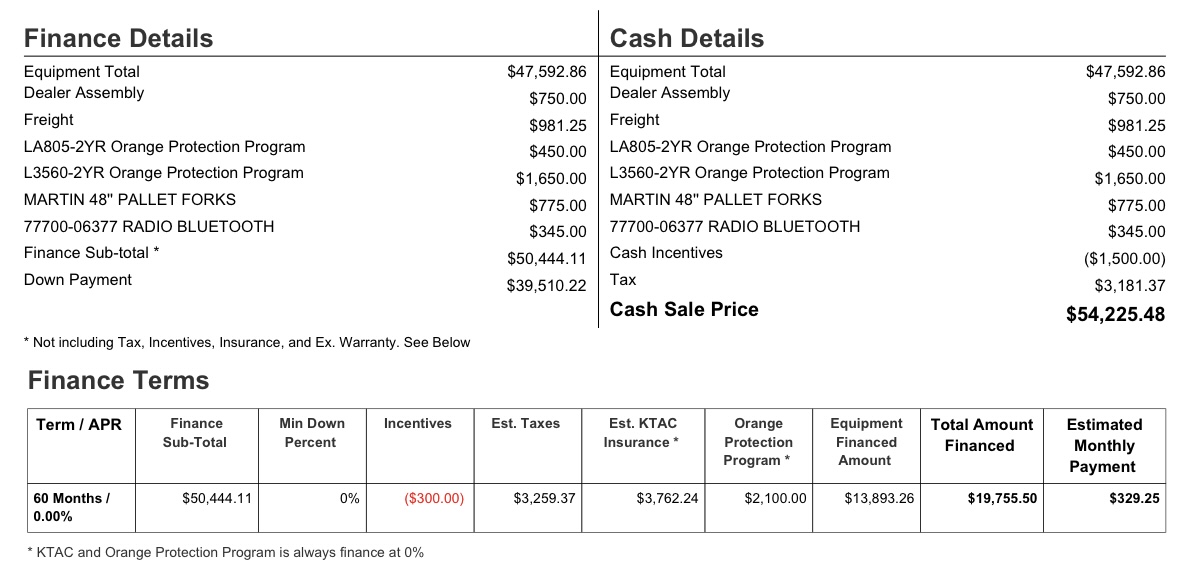Select the Tax amount $3,181.37
1194x584 pixels.
click(x=1130, y=286)
